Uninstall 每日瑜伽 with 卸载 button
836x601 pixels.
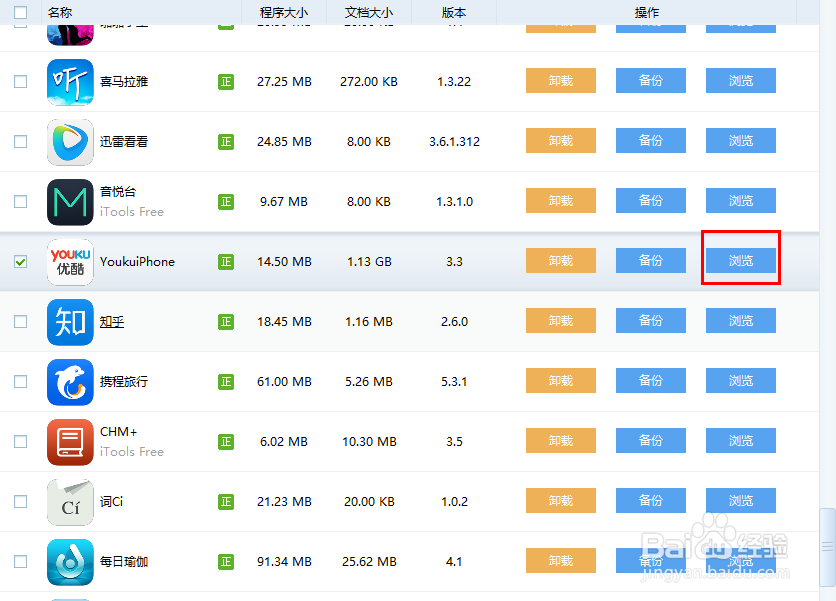pos(561,560)
